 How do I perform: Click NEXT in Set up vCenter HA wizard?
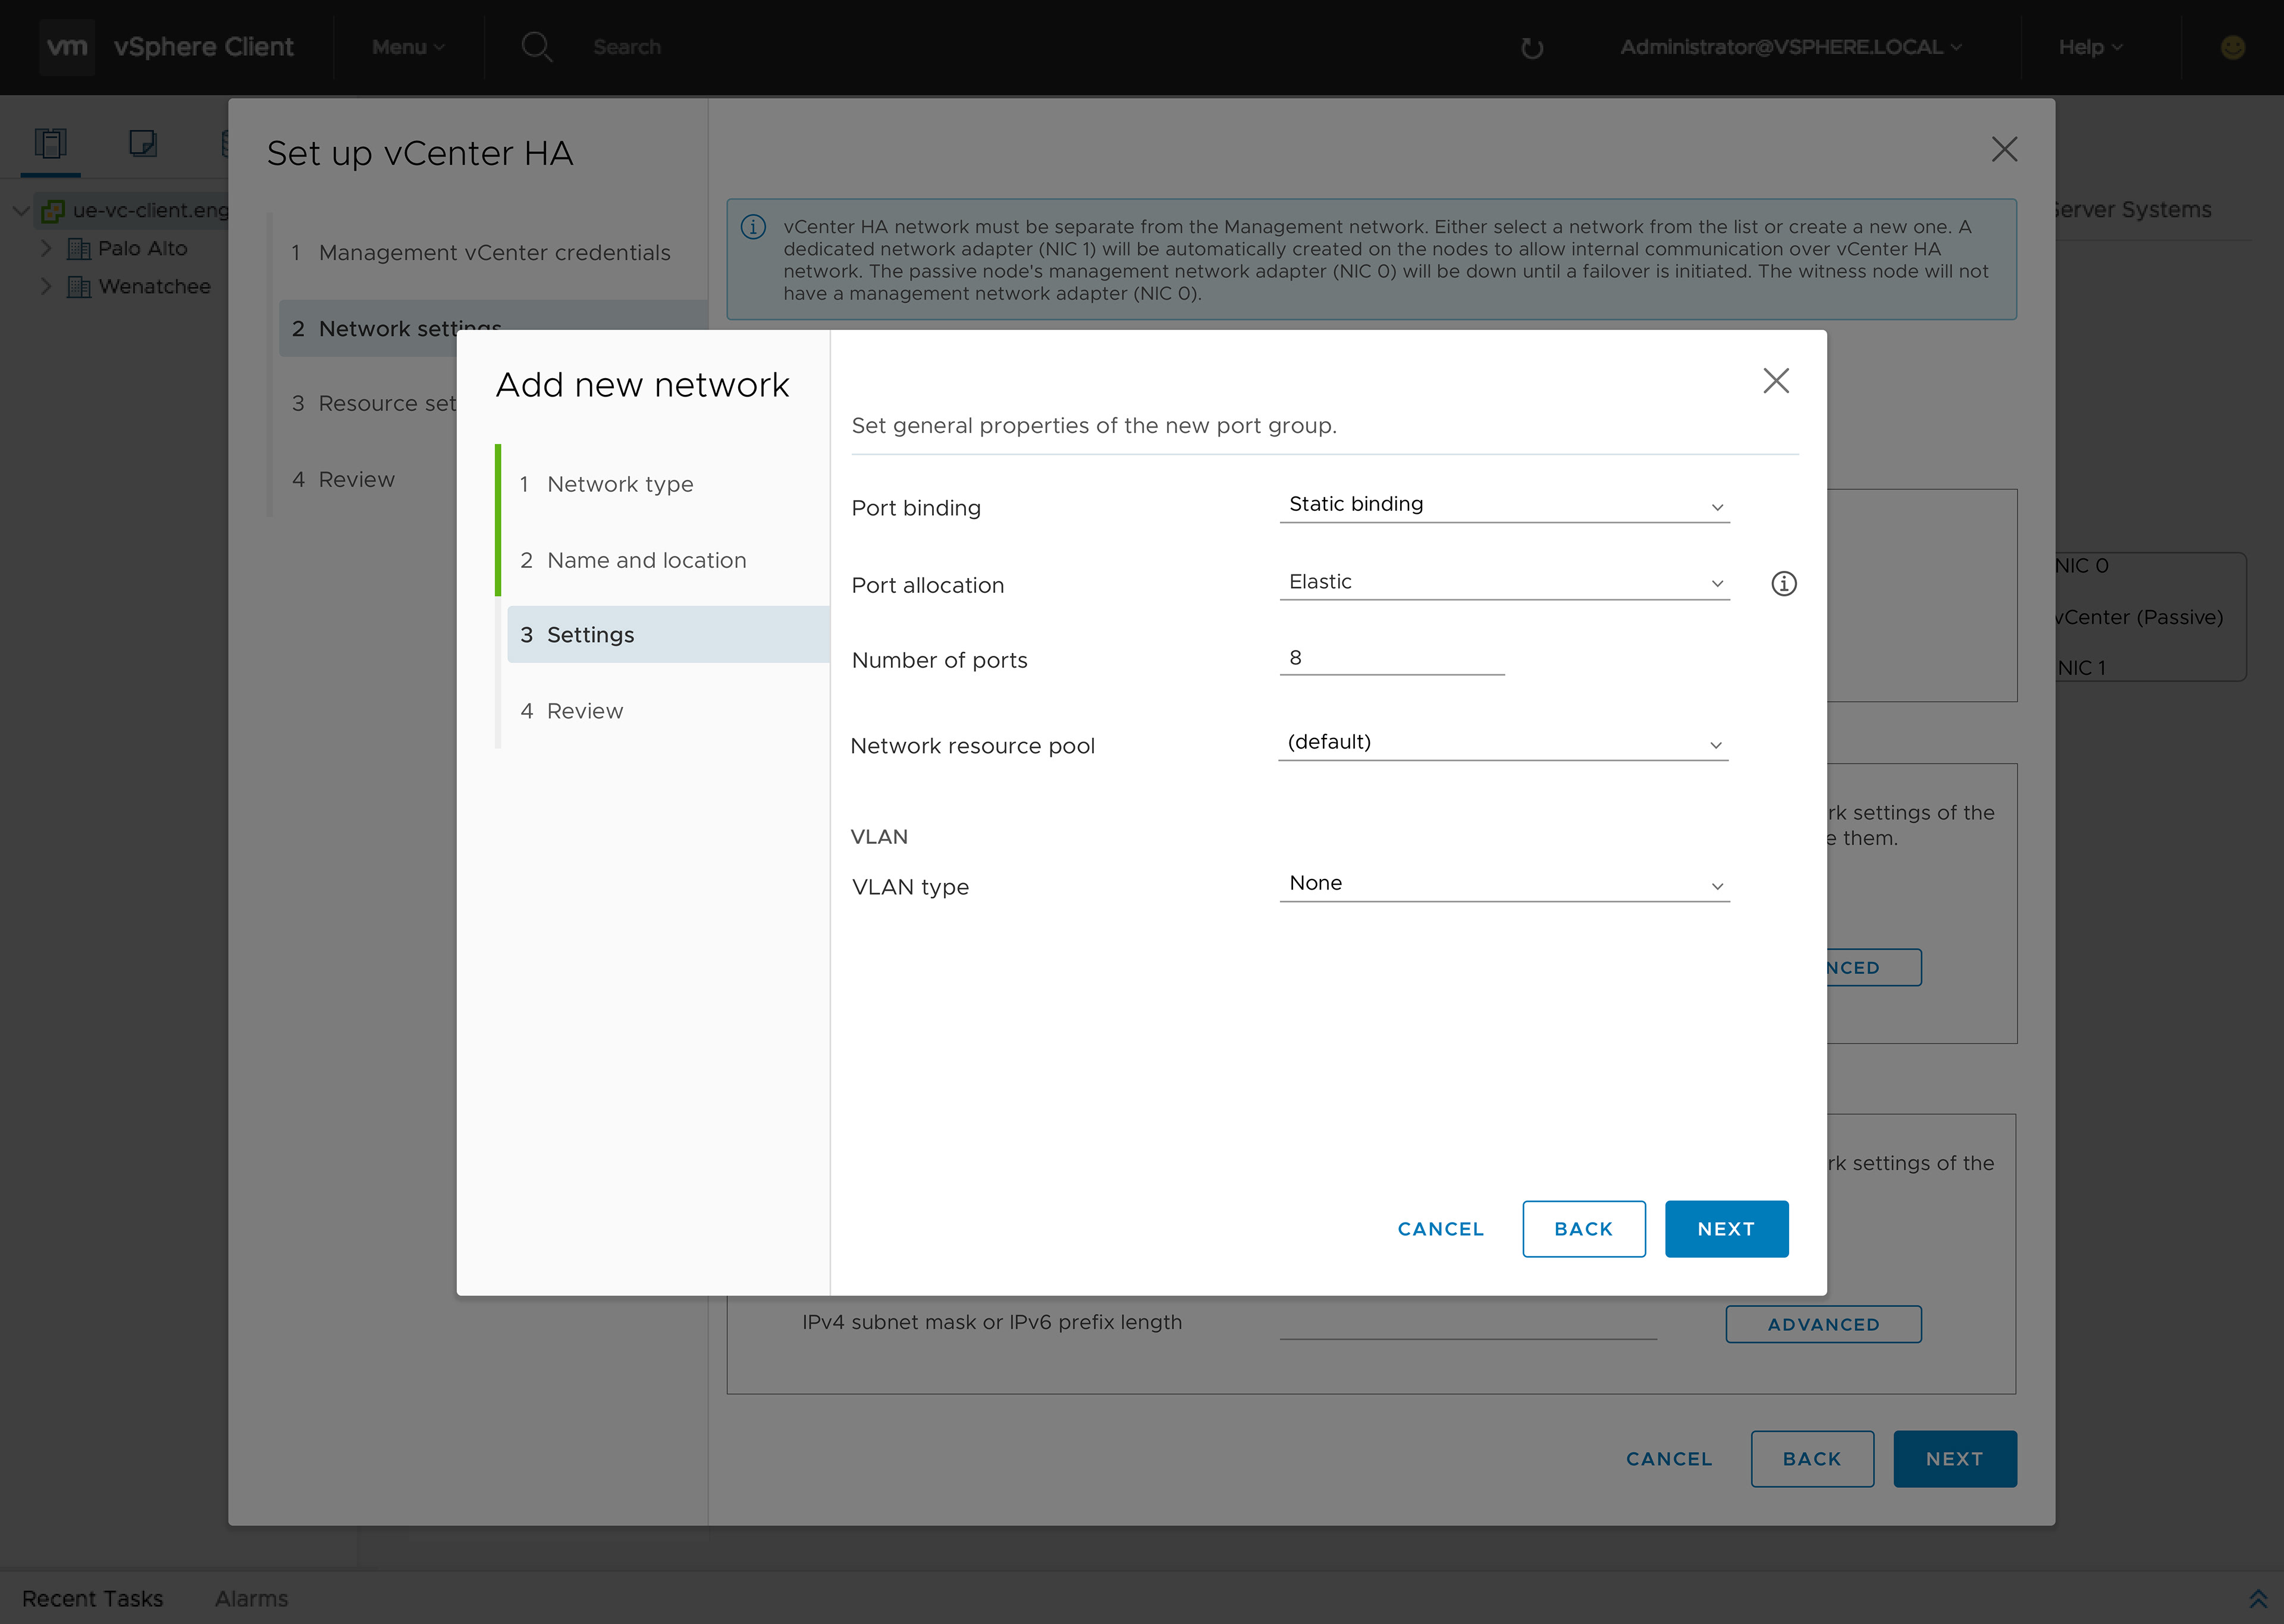click(x=1955, y=1459)
